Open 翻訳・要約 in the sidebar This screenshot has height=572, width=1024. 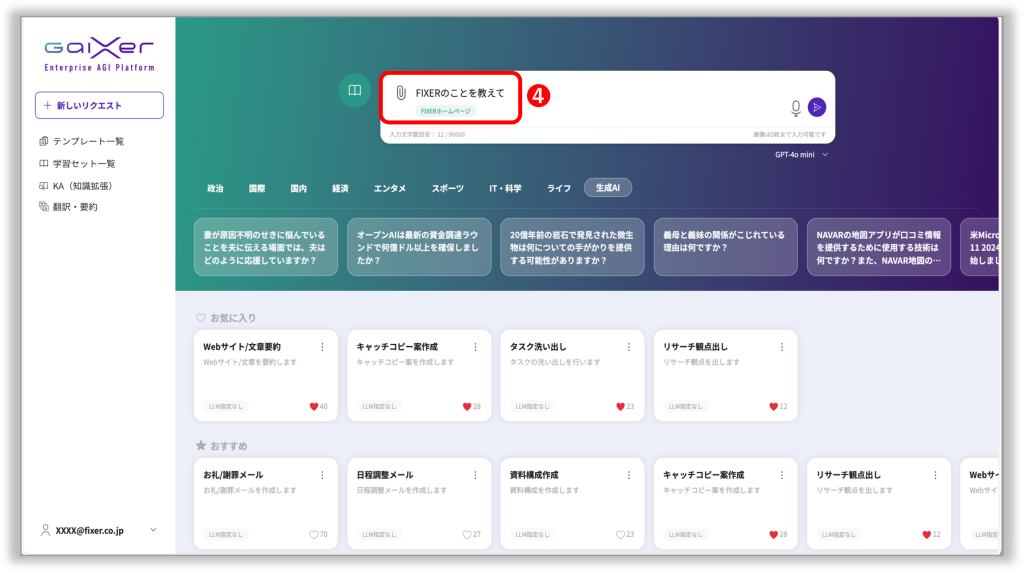(75, 207)
